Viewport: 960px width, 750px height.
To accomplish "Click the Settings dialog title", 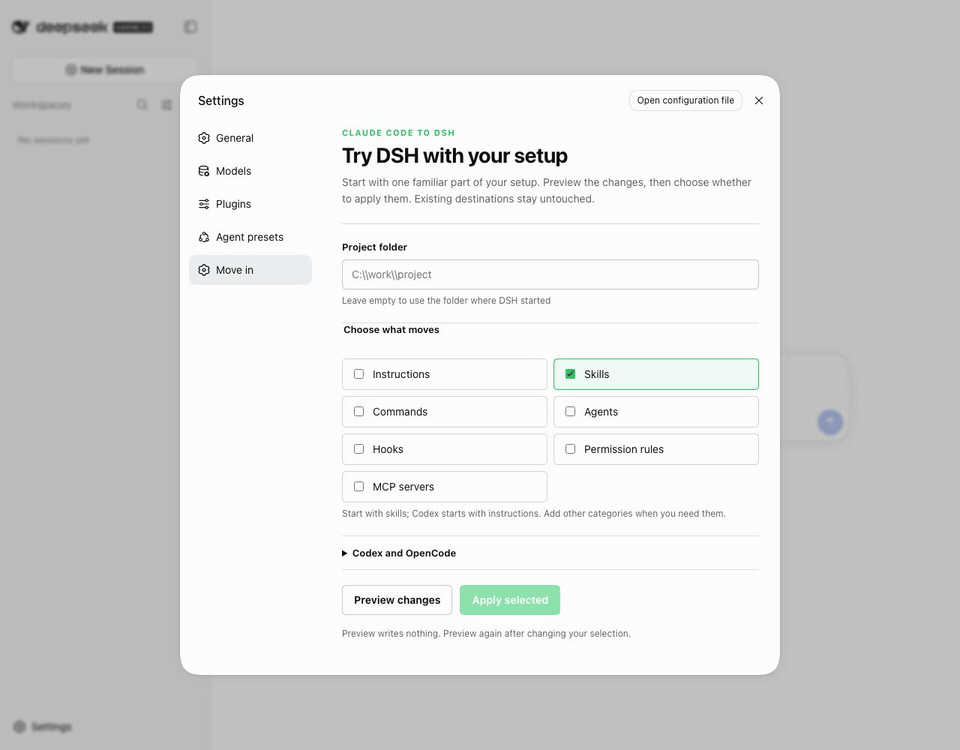I will (x=221, y=100).
